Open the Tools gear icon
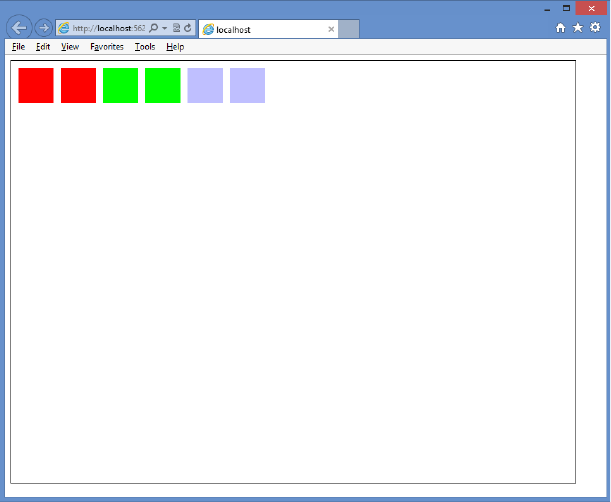Image resolution: width=611 pixels, height=502 pixels. [595, 27]
